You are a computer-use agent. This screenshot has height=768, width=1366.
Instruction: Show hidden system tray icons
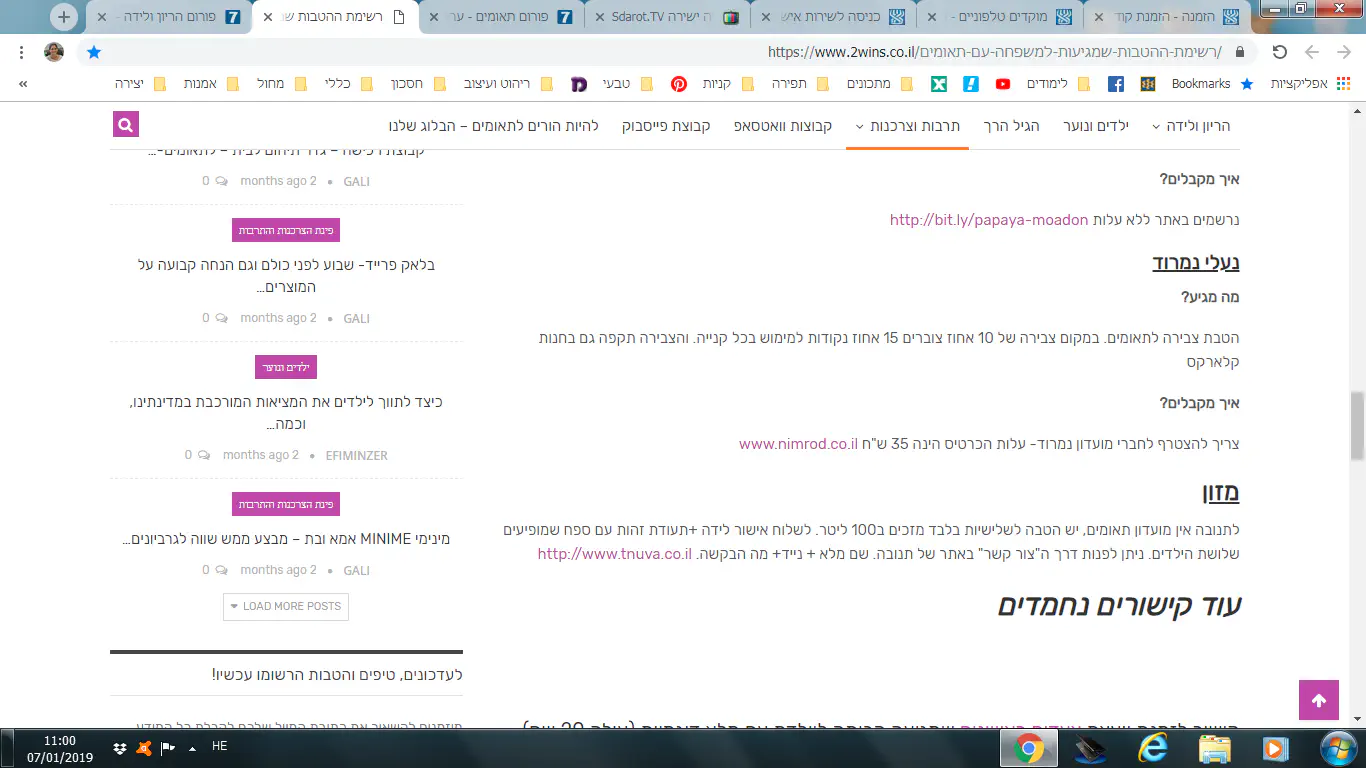[191, 748]
